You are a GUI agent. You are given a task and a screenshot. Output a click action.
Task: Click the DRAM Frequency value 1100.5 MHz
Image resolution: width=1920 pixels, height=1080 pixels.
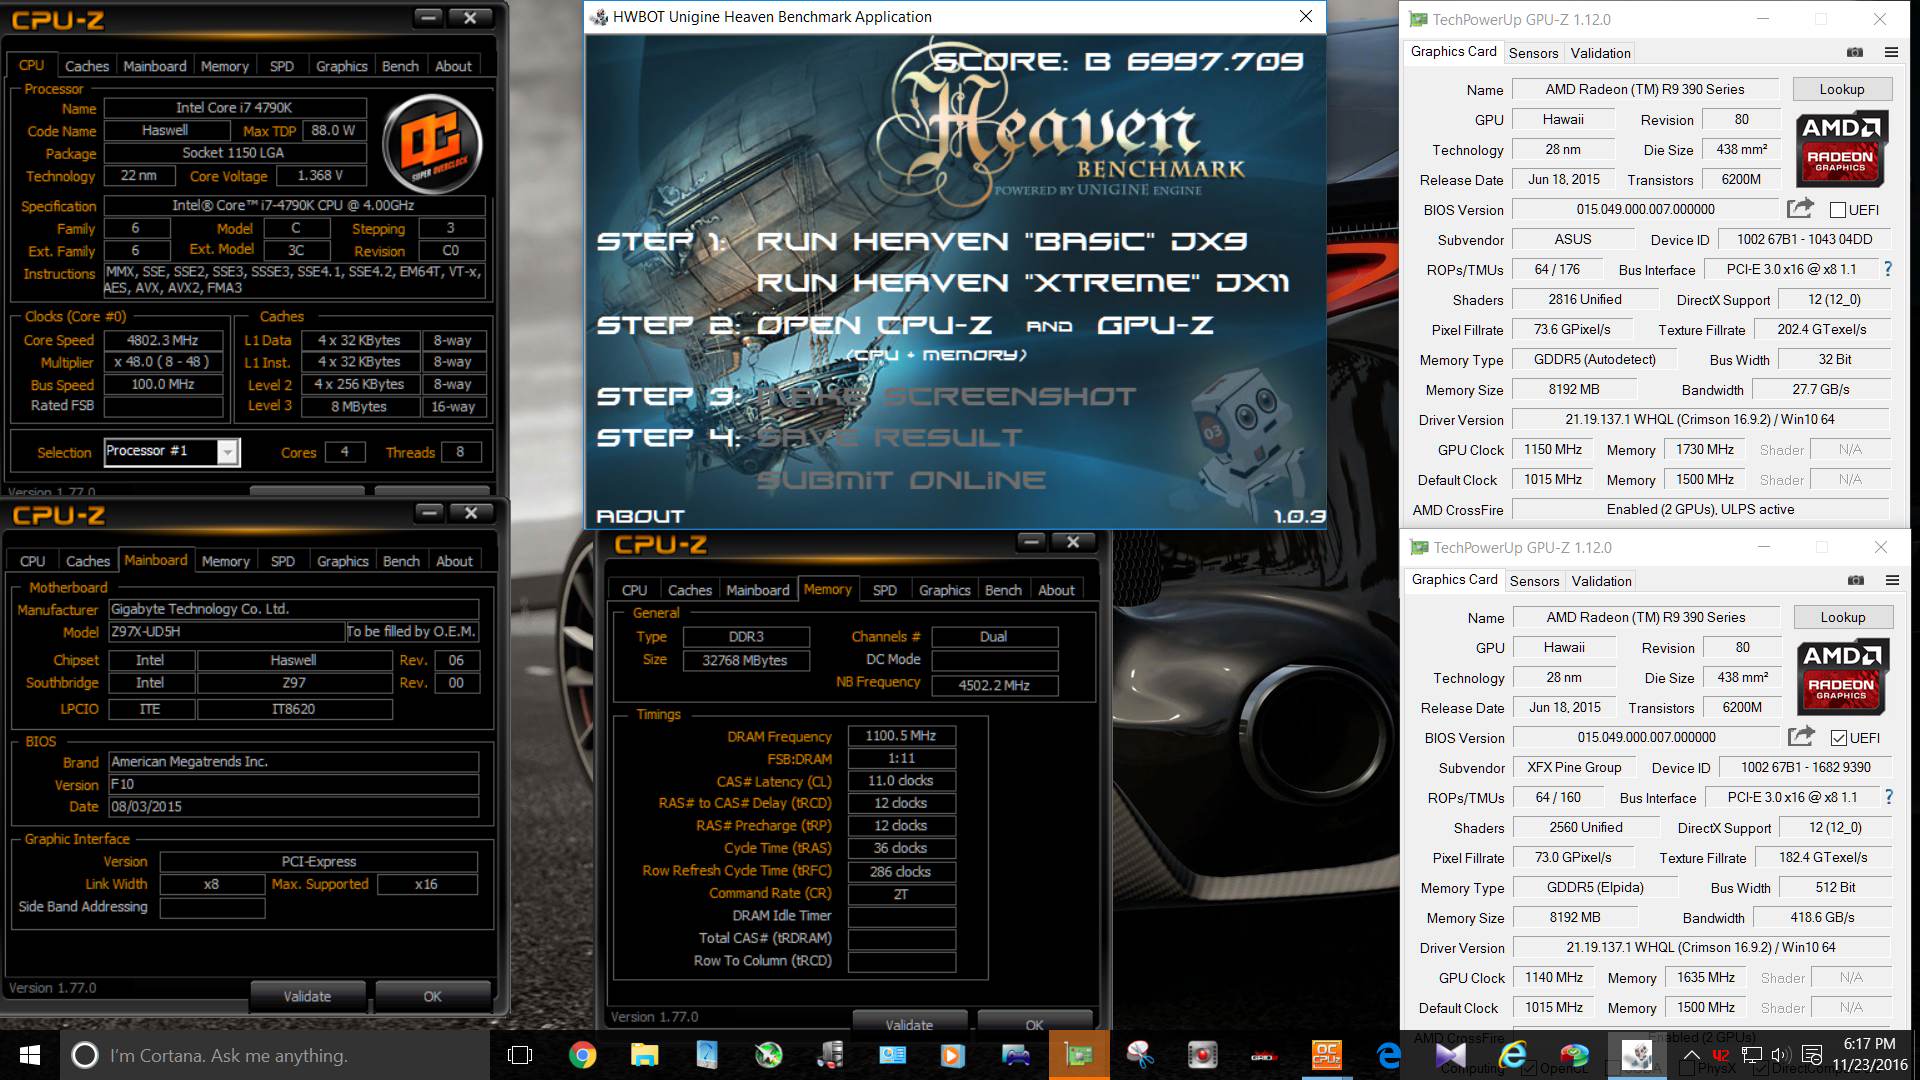click(901, 735)
